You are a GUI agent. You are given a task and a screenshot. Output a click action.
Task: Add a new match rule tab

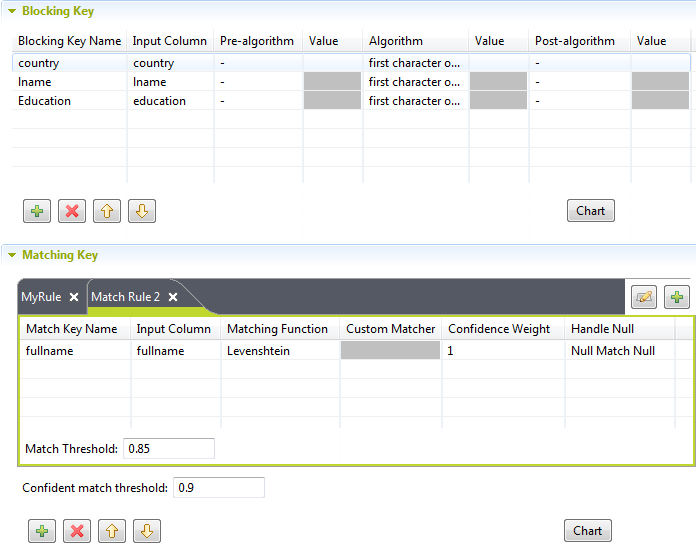(679, 297)
